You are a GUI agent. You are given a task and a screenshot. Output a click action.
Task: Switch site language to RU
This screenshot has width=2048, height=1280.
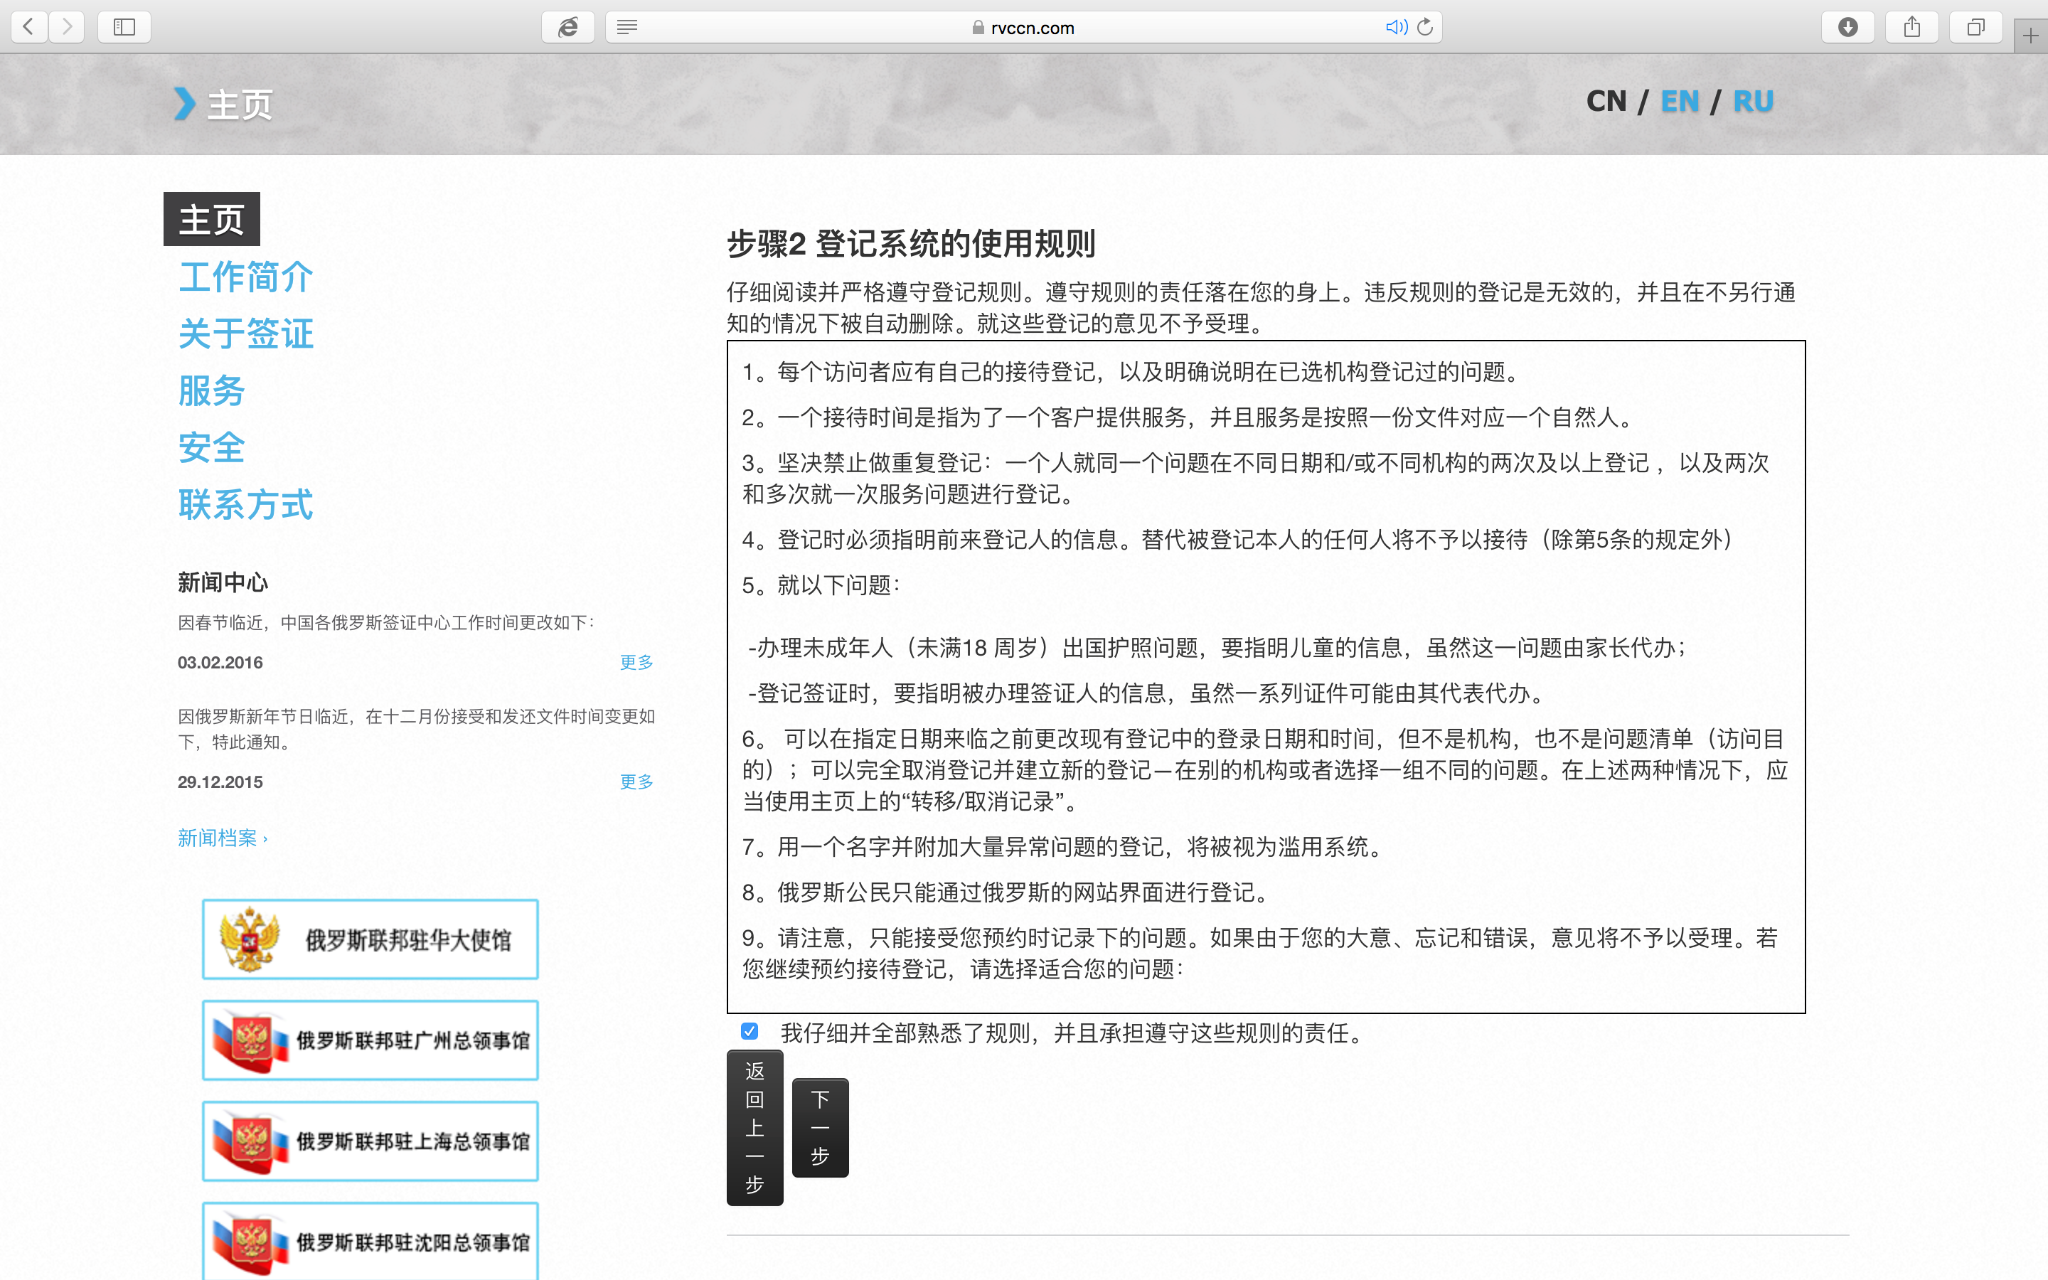point(1753,101)
